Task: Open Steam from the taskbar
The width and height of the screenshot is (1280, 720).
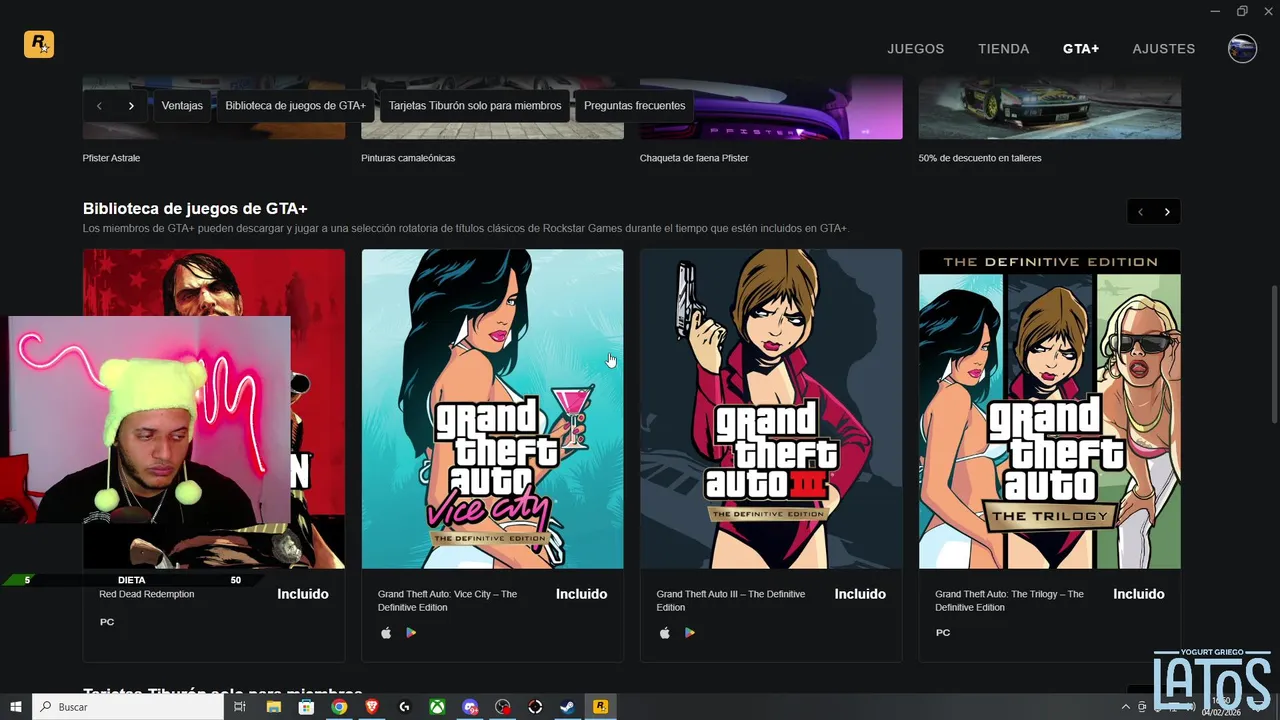Action: (567, 707)
